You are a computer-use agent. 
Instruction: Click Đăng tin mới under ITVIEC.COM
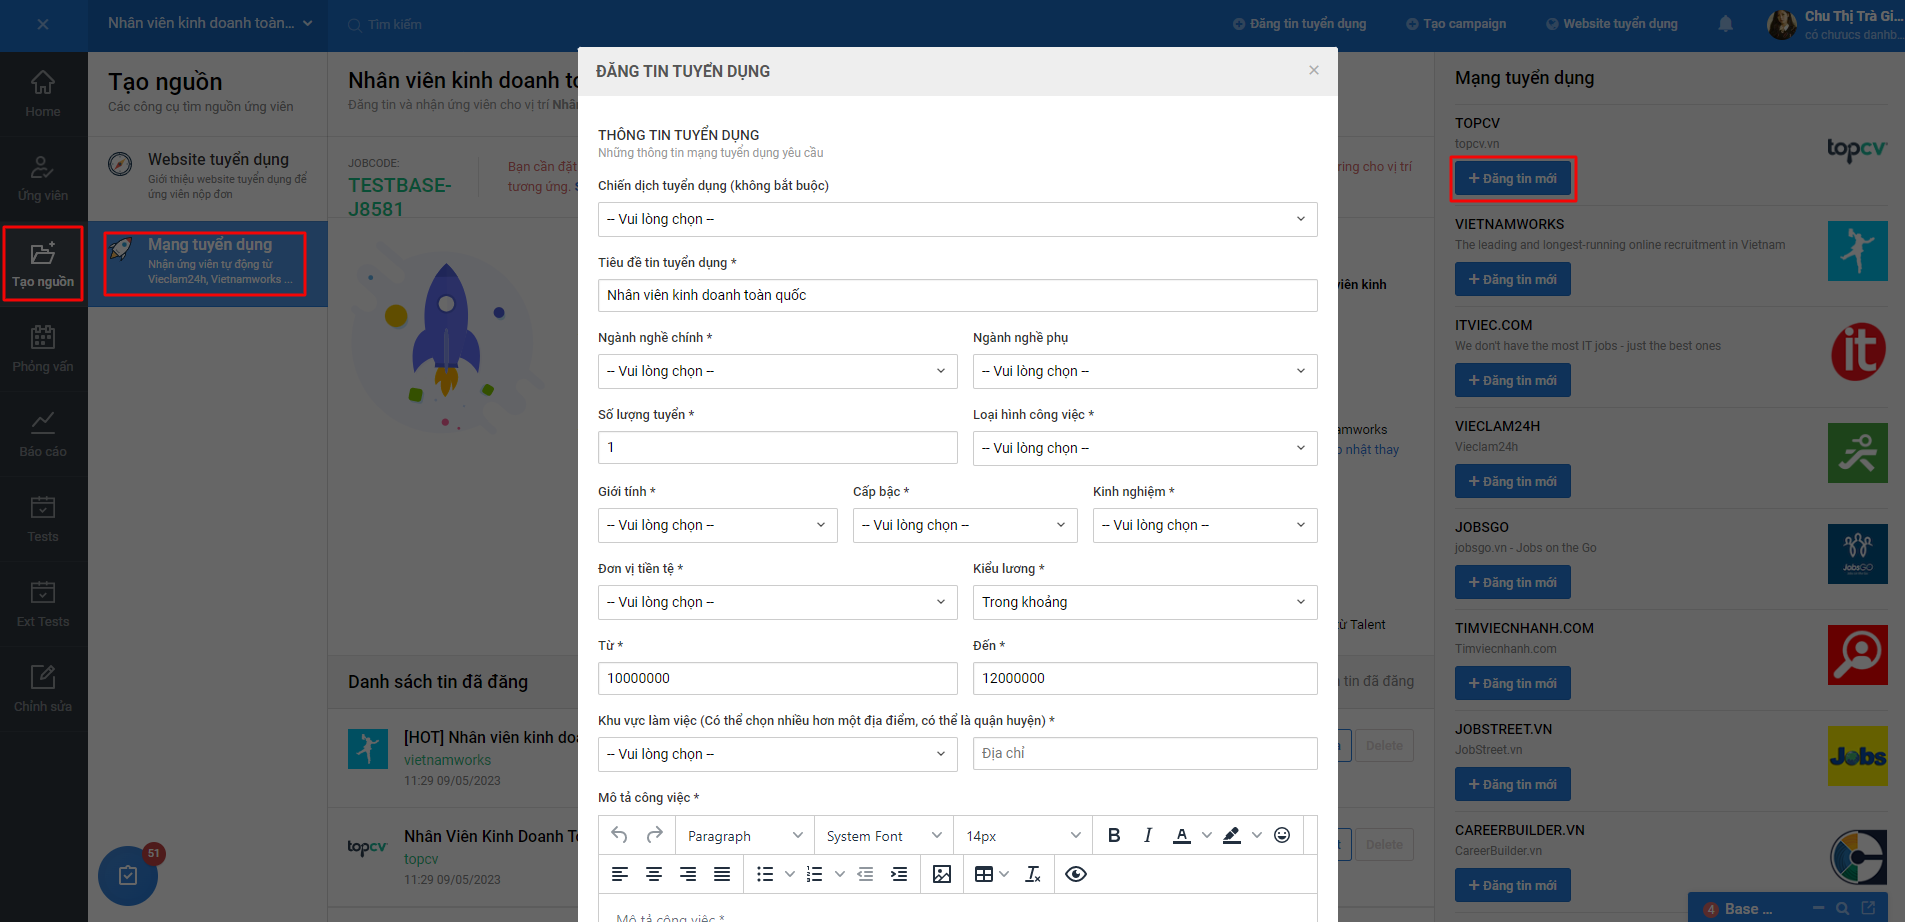pos(1513,380)
